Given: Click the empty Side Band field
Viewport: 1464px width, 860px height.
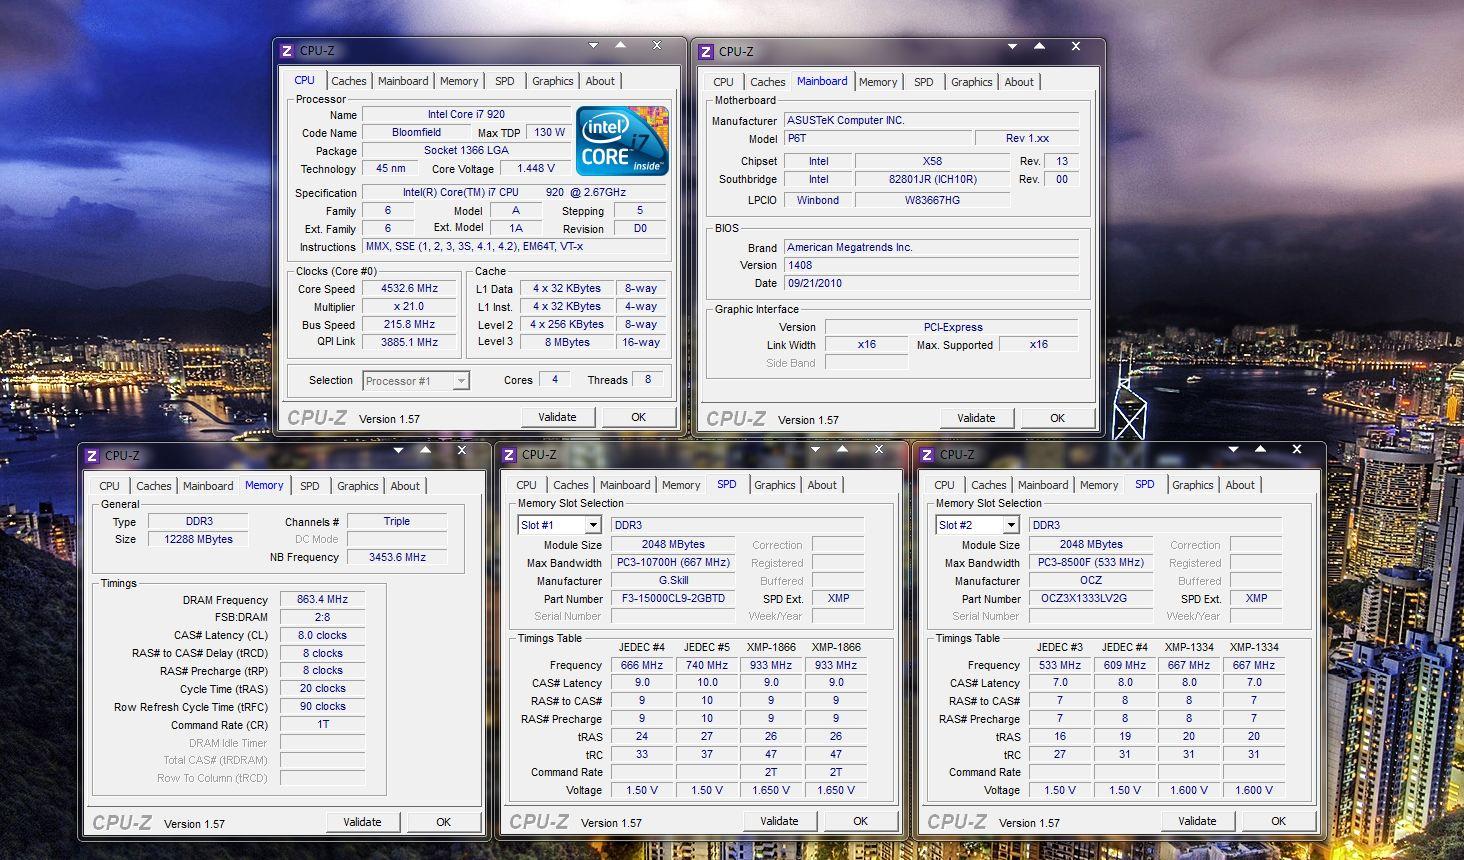Looking at the screenshot, I should pyautogui.click(x=866, y=363).
